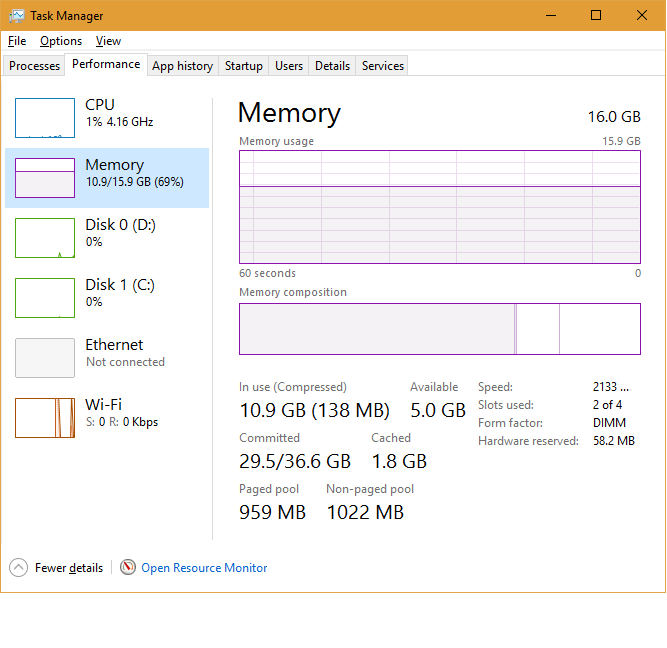Select the Ethernet Not connected entry

click(107, 358)
